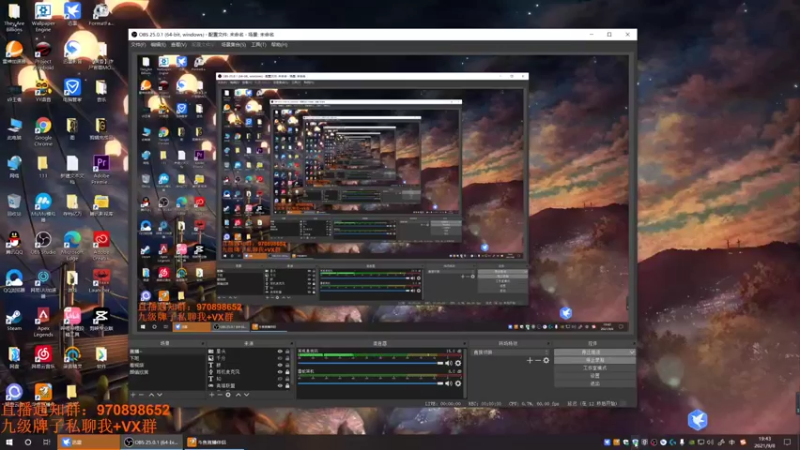Open the 工具(T) menu in OBS
800x450 pixels.
[258, 45]
